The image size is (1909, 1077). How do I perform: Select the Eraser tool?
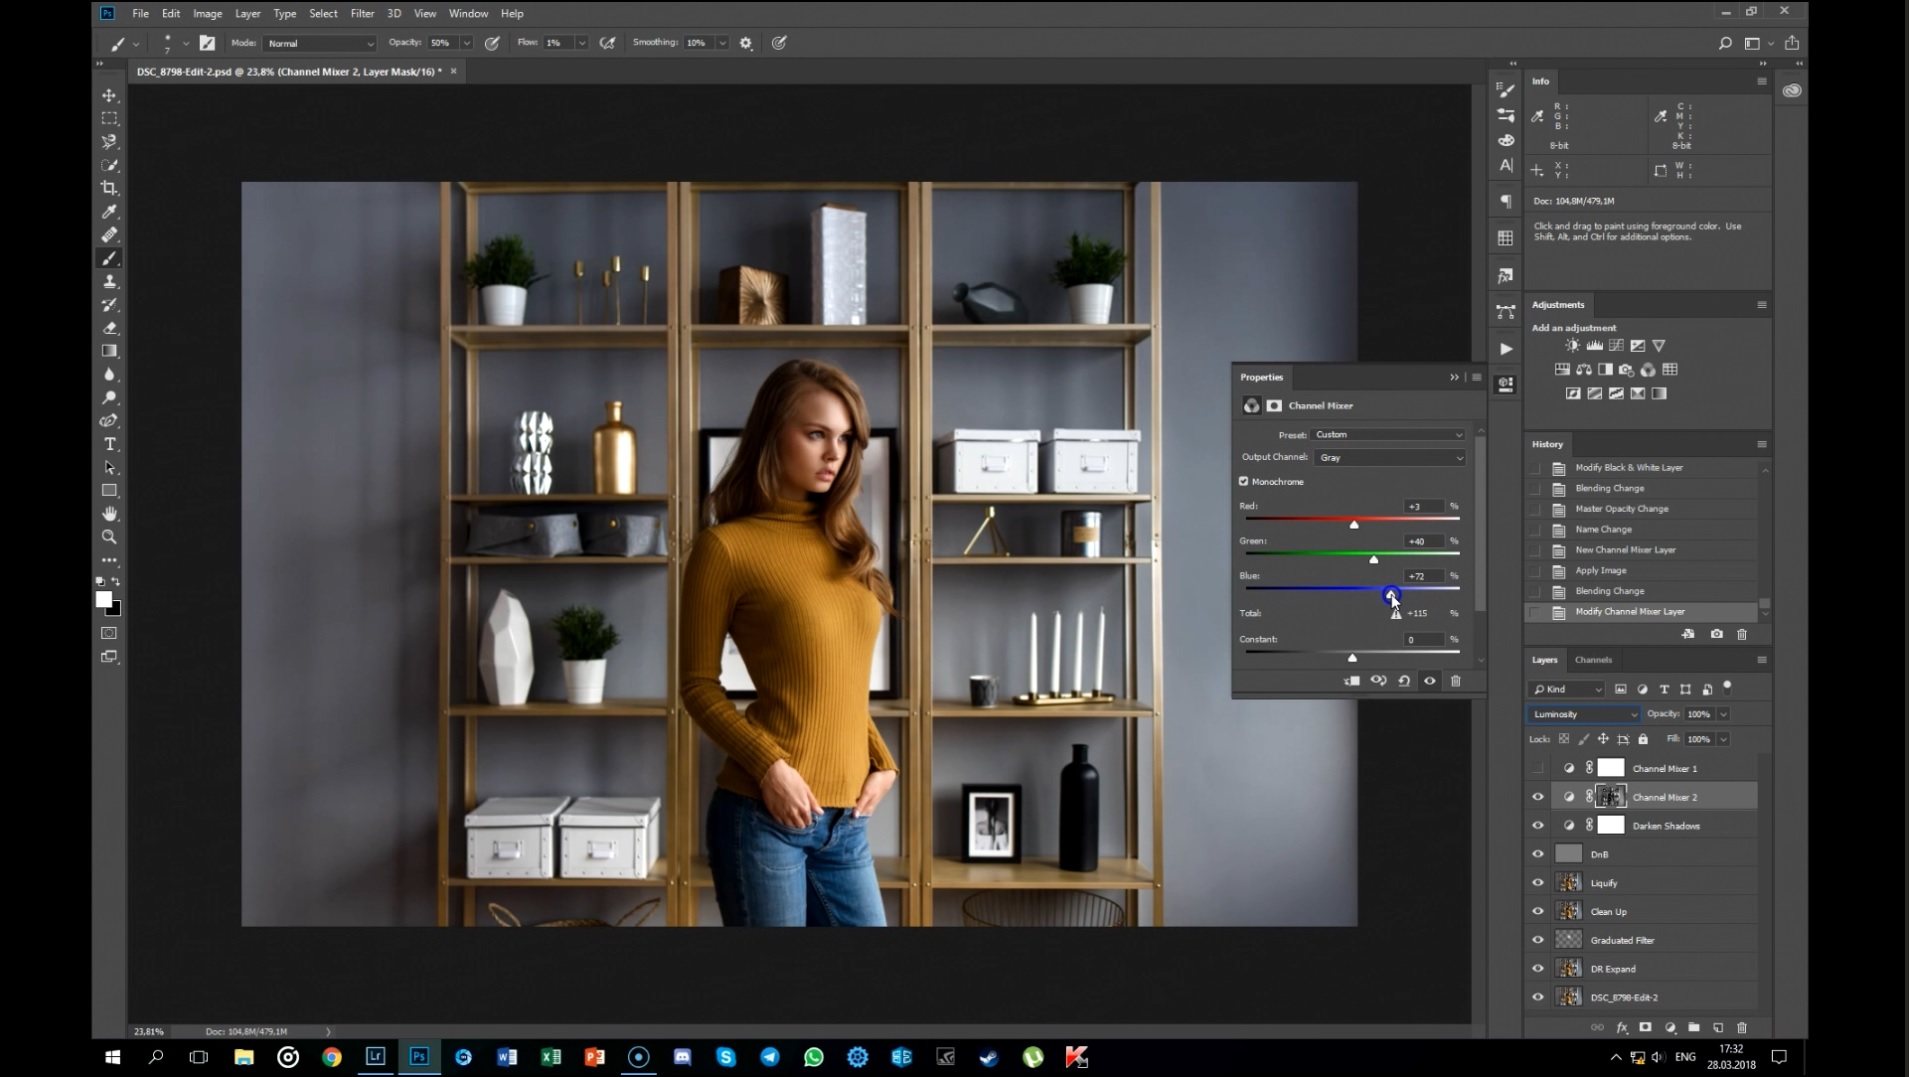pos(109,328)
